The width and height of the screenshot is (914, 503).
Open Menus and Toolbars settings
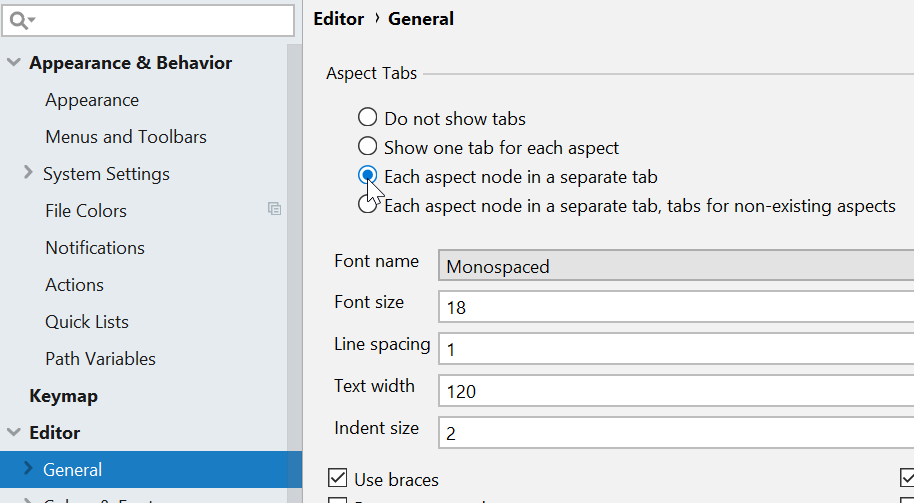click(x=126, y=137)
